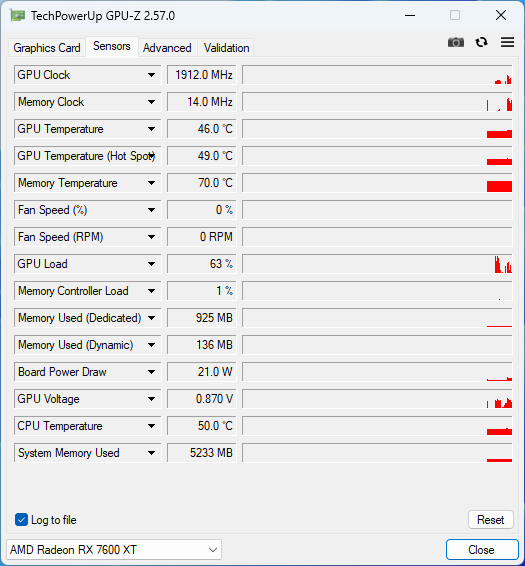Click the 1912.0 MHz GPU Clock value

[x=201, y=75]
